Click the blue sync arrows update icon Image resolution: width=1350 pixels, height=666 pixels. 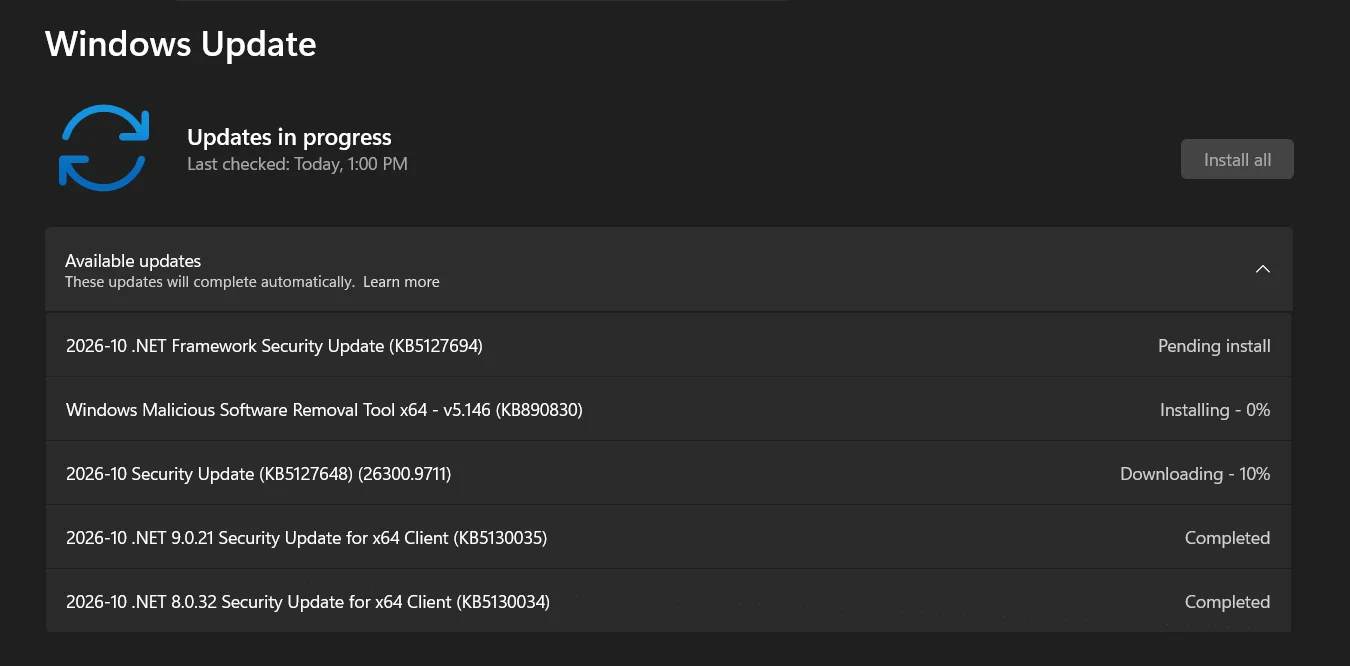pyautogui.click(x=104, y=147)
